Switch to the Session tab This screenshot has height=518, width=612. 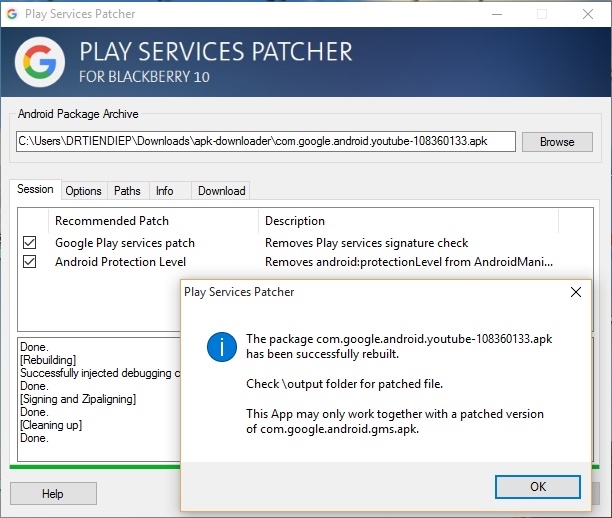point(35,190)
